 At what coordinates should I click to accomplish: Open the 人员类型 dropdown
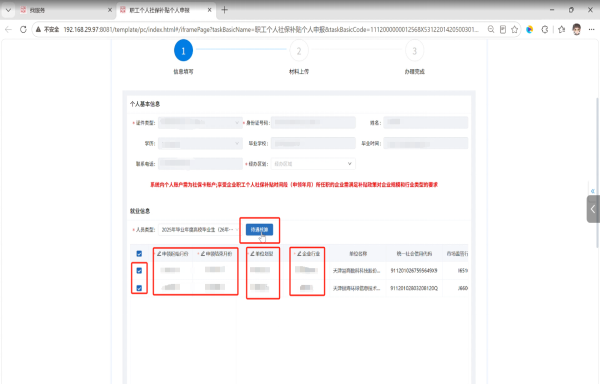[199, 229]
